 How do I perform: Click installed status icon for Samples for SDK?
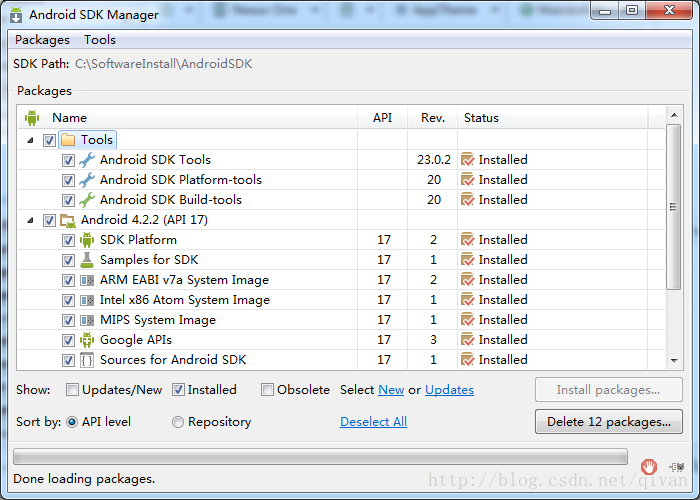pos(467,260)
